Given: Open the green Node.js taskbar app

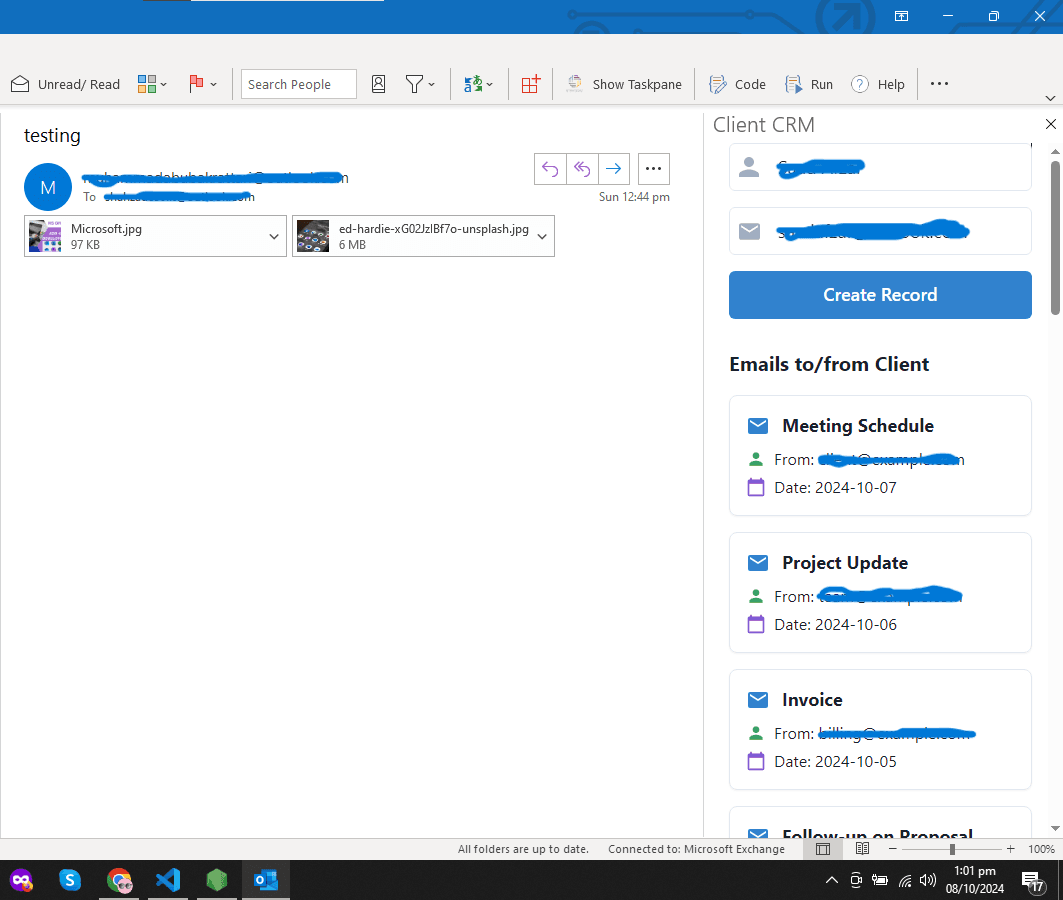Looking at the screenshot, I should click(217, 880).
